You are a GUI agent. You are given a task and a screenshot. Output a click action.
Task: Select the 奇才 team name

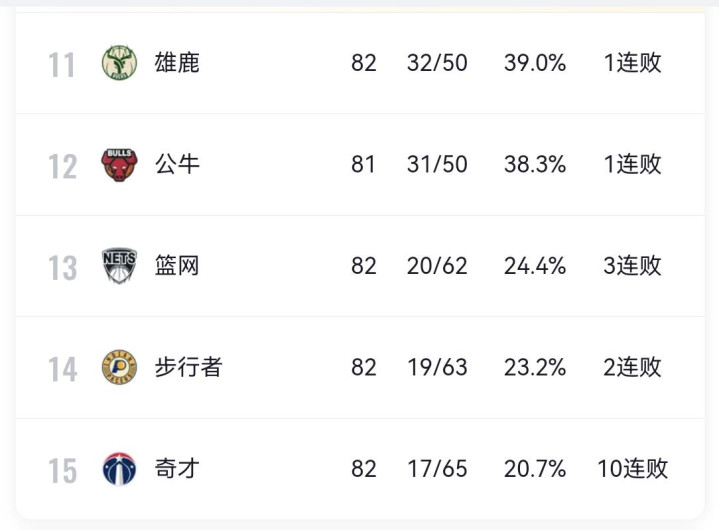coord(177,468)
